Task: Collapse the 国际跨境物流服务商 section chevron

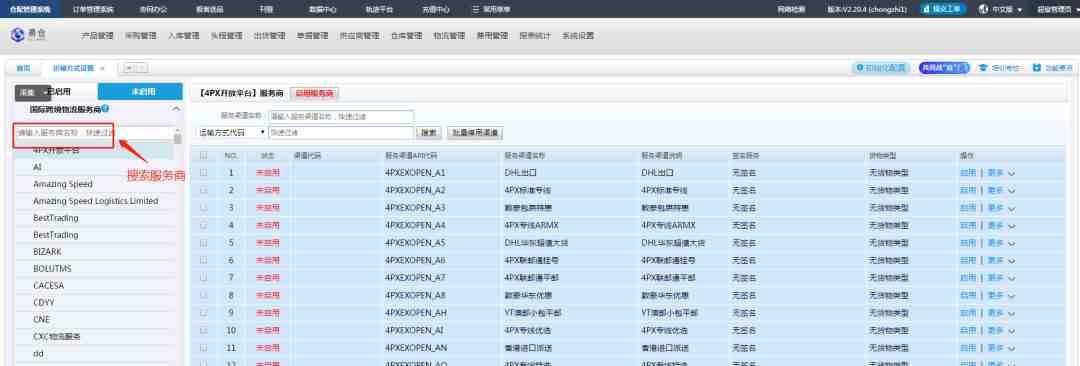Action: coord(176,109)
